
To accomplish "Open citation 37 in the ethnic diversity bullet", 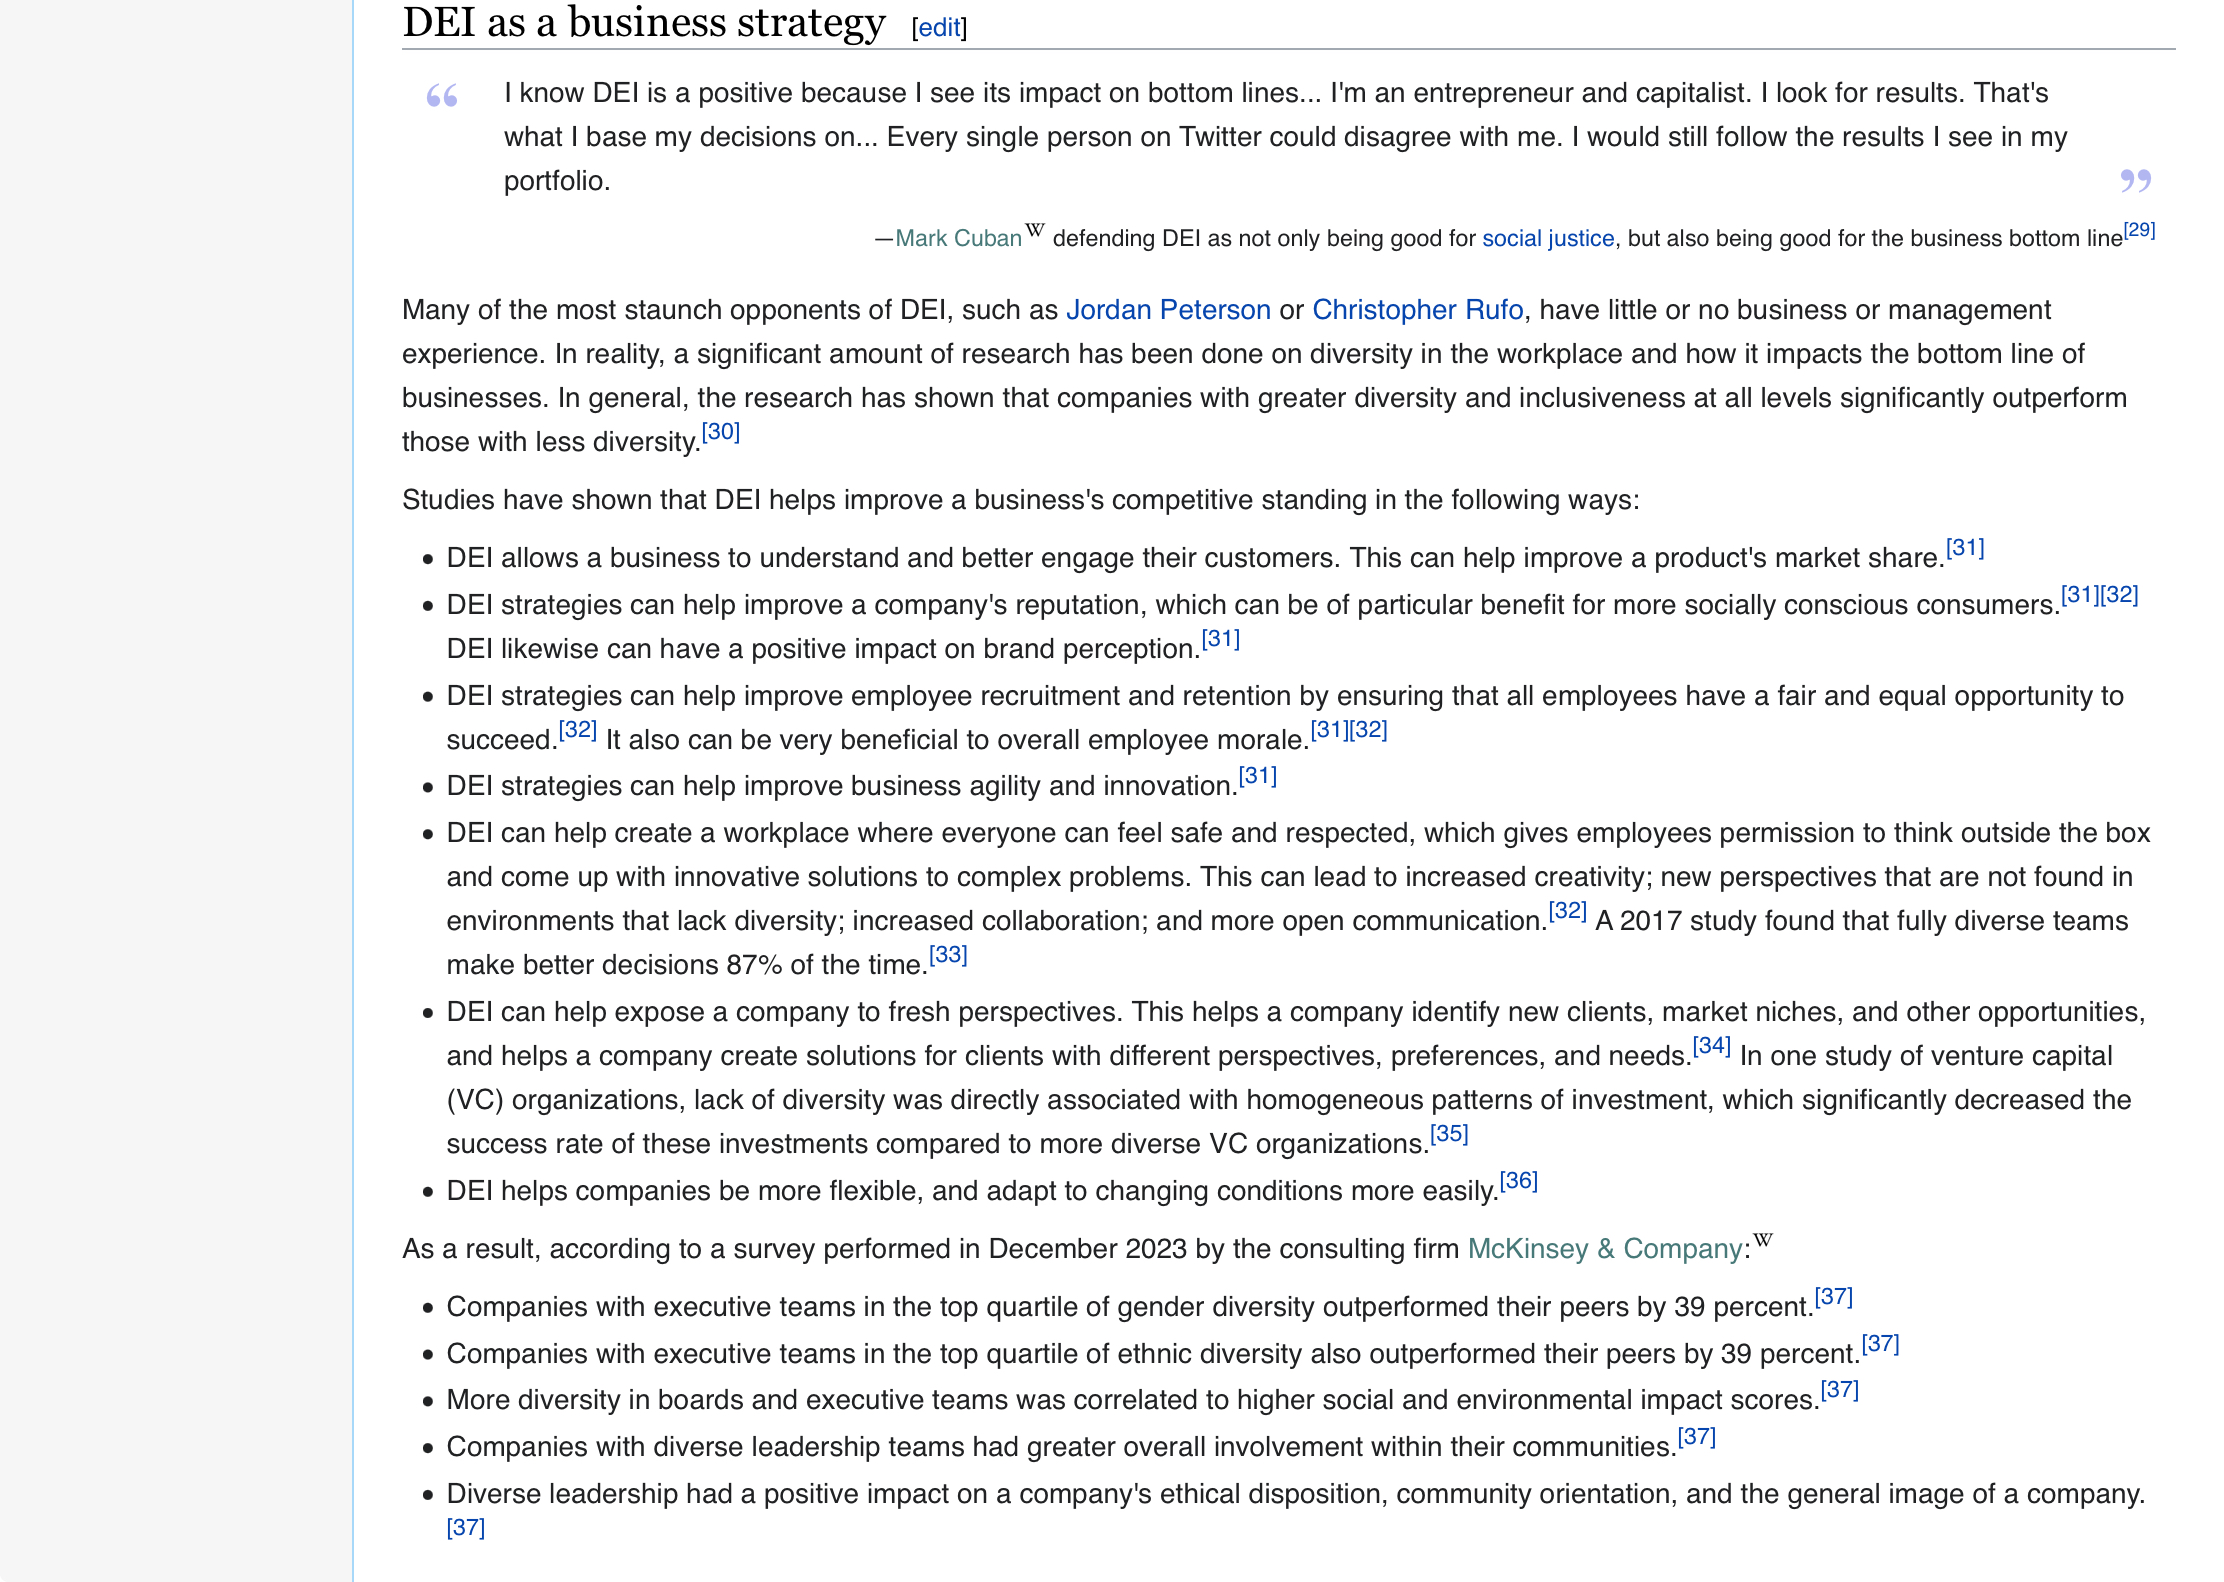I will [1880, 1344].
